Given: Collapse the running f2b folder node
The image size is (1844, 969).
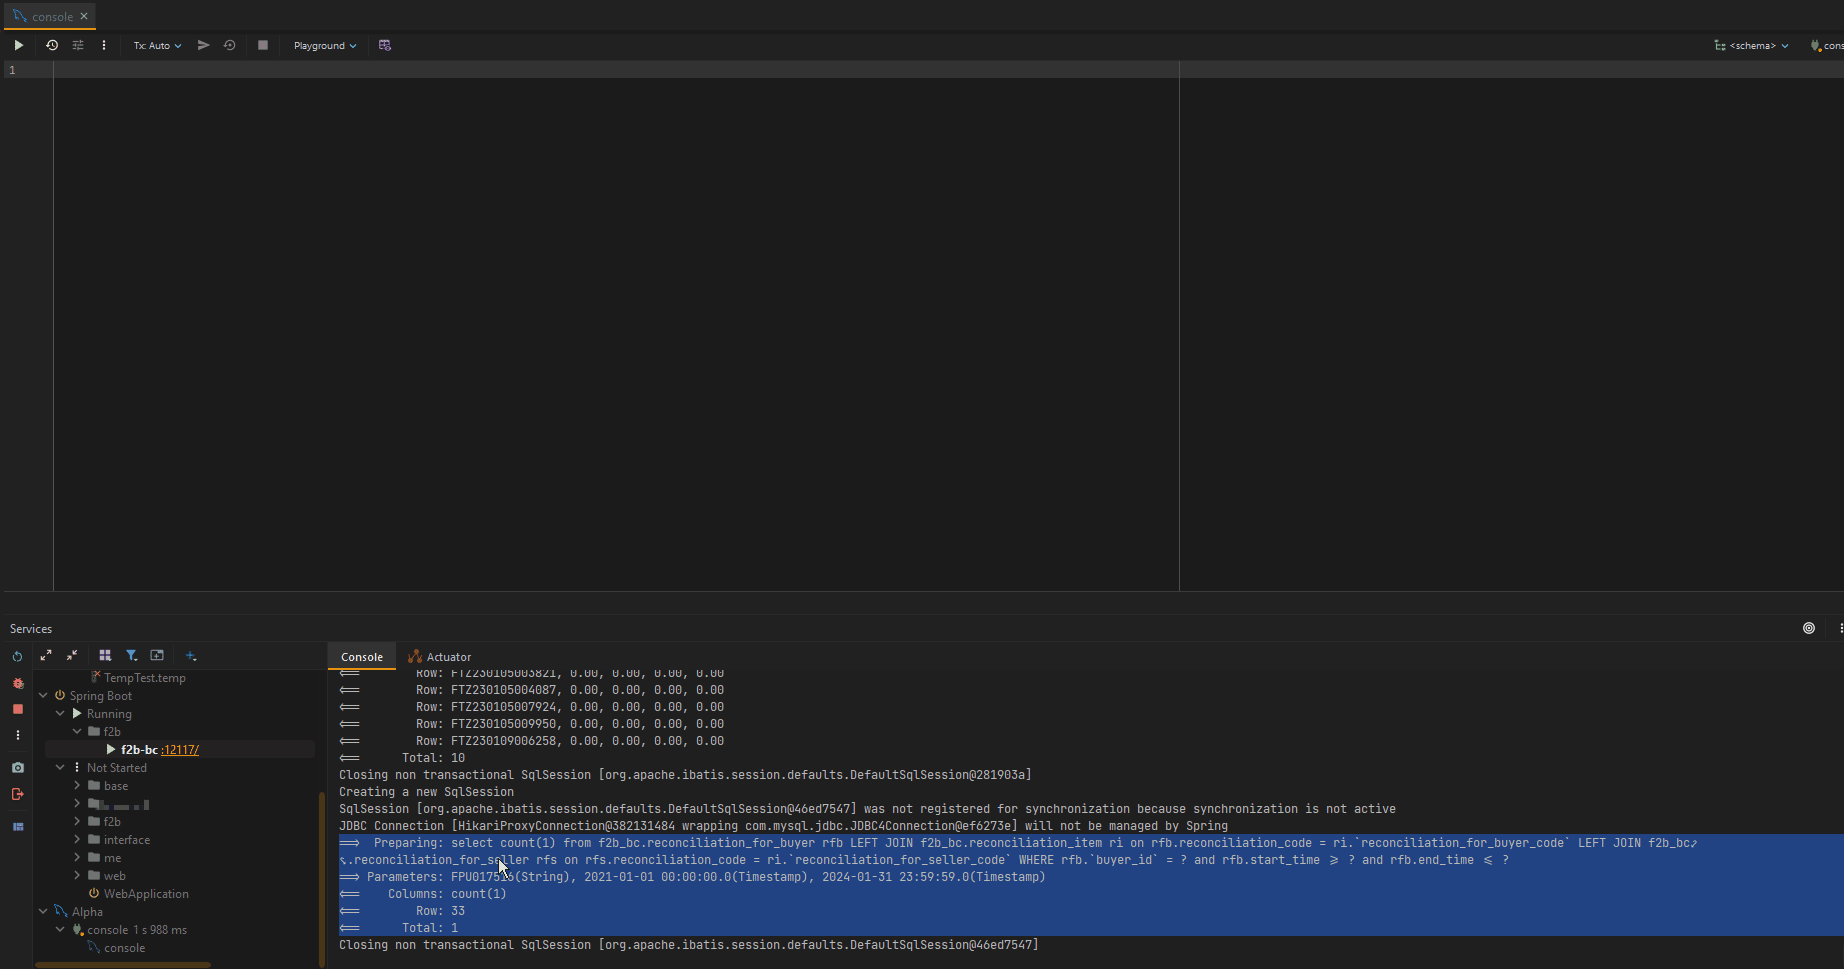Looking at the screenshot, I should pyautogui.click(x=77, y=731).
